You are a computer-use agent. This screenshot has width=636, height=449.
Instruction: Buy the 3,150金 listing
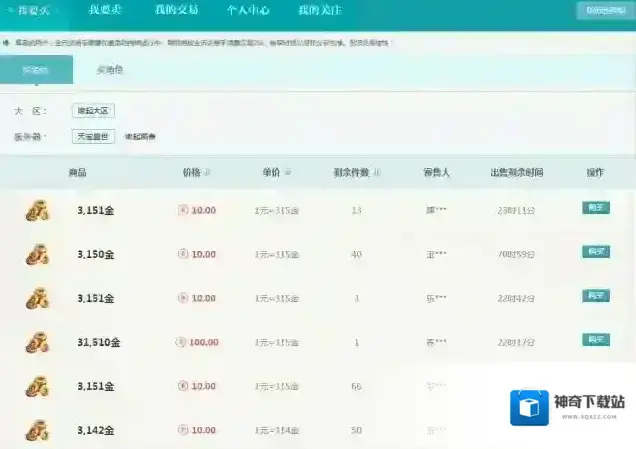click(x=596, y=251)
